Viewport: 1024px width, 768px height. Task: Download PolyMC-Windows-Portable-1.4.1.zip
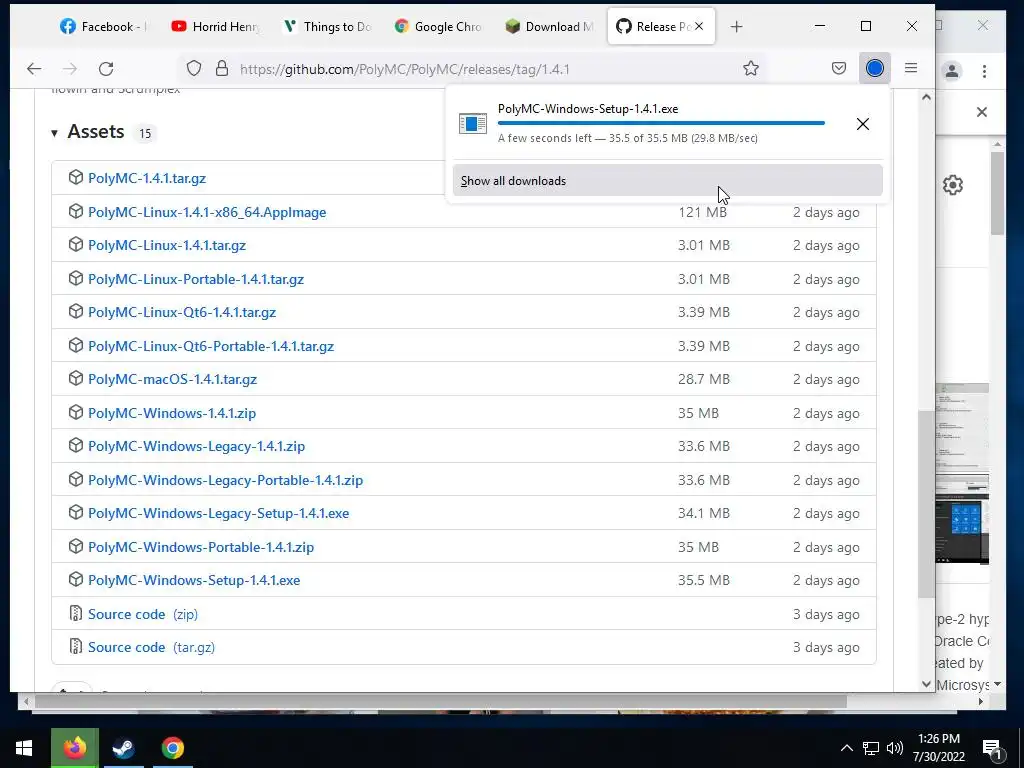coord(201,547)
